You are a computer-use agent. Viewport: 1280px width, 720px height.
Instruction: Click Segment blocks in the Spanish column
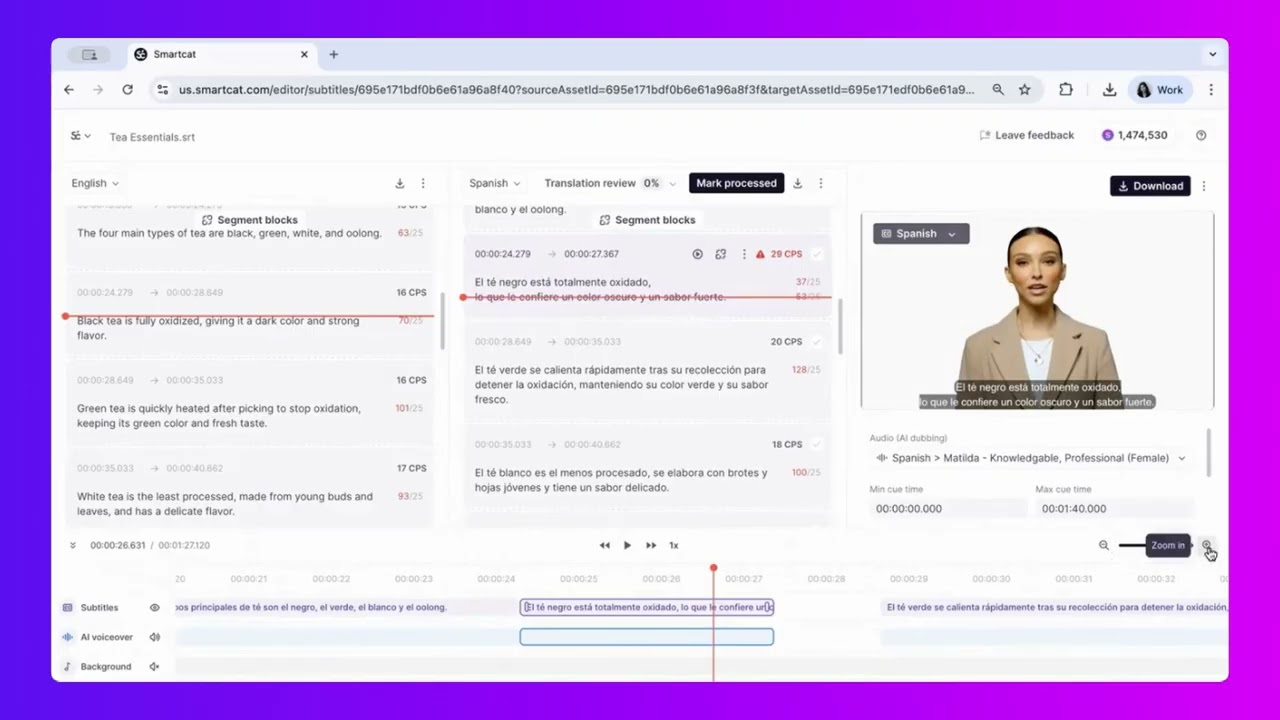tap(648, 220)
